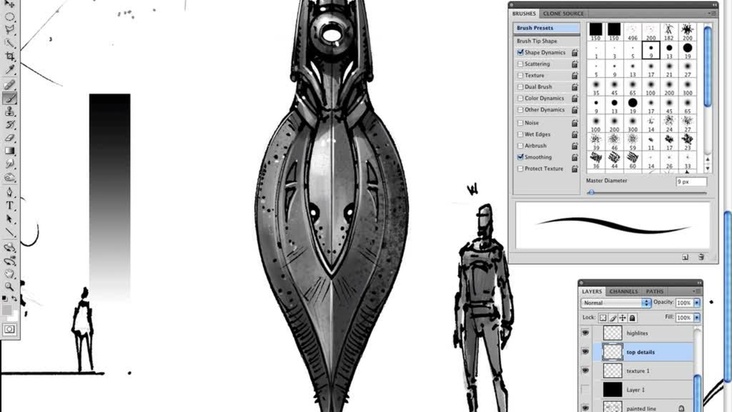Uncheck Shape Dynamics checkbox

520,52
